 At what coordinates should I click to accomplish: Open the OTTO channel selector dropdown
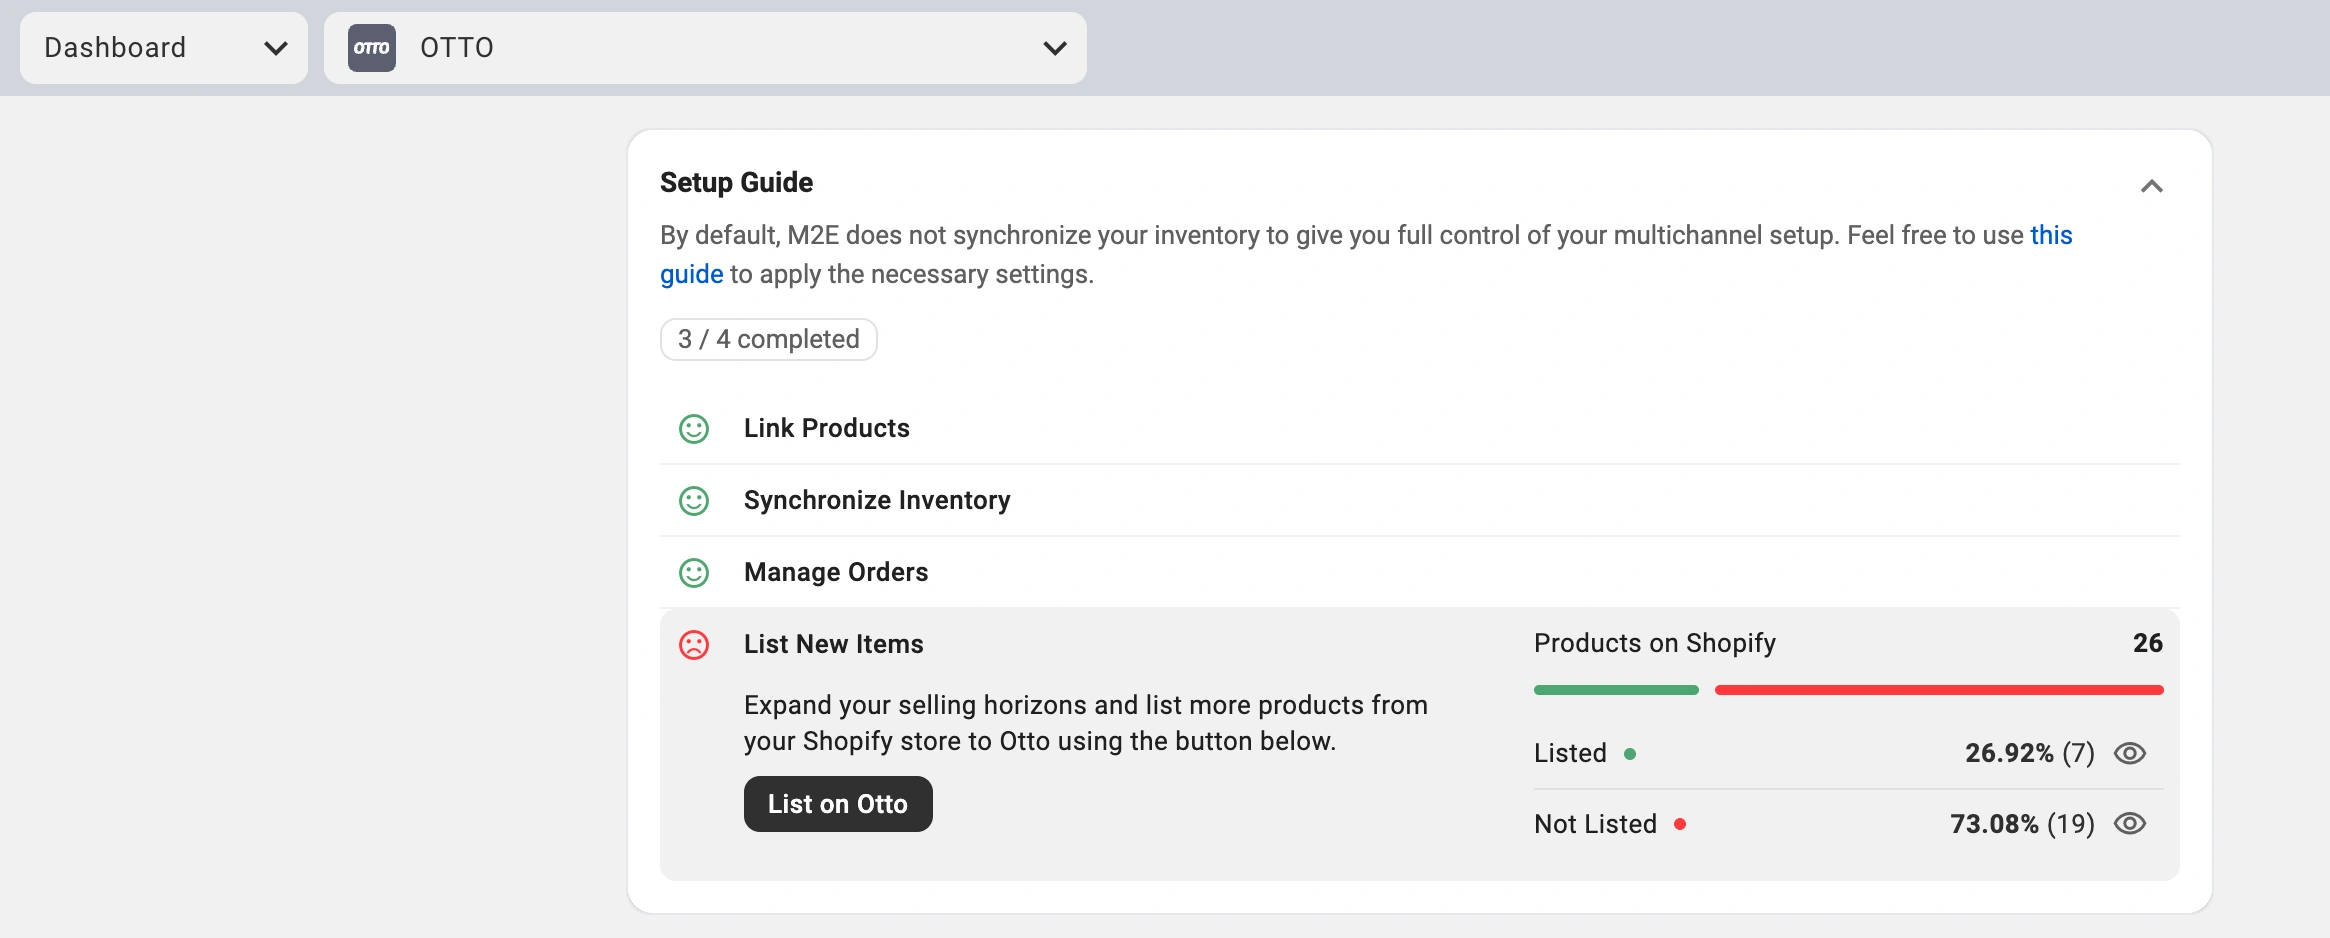coord(705,48)
